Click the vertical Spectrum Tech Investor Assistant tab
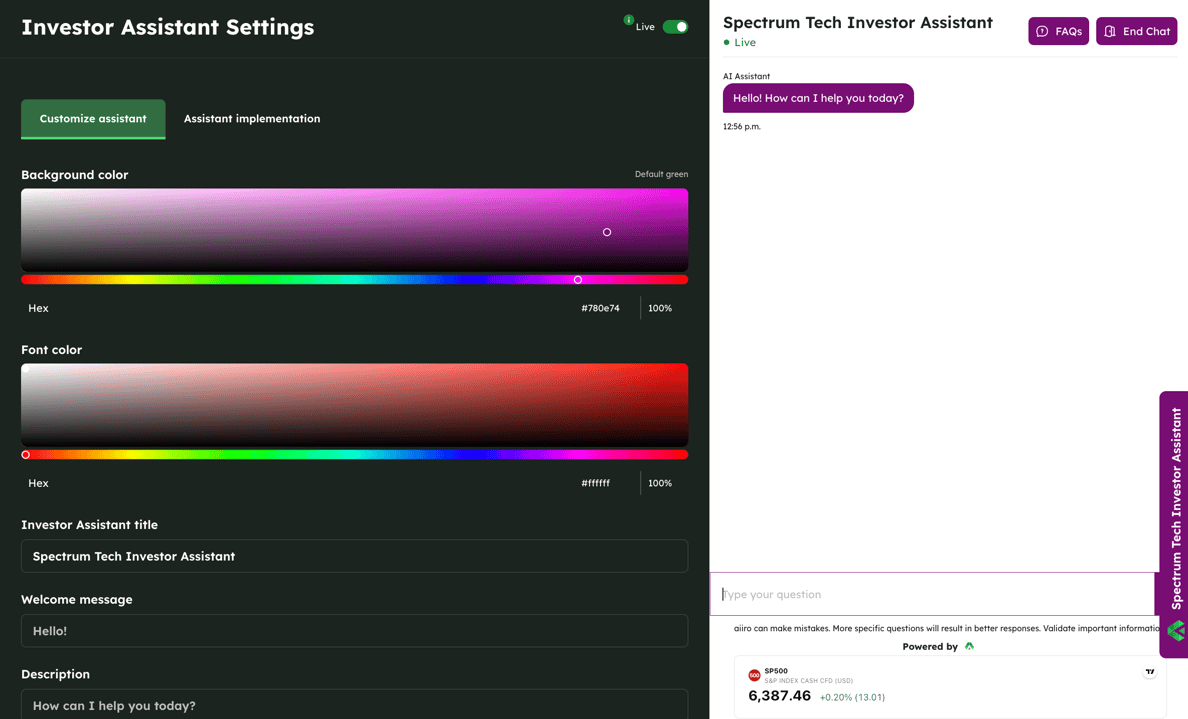The height and width of the screenshot is (719, 1188). [1176, 508]
